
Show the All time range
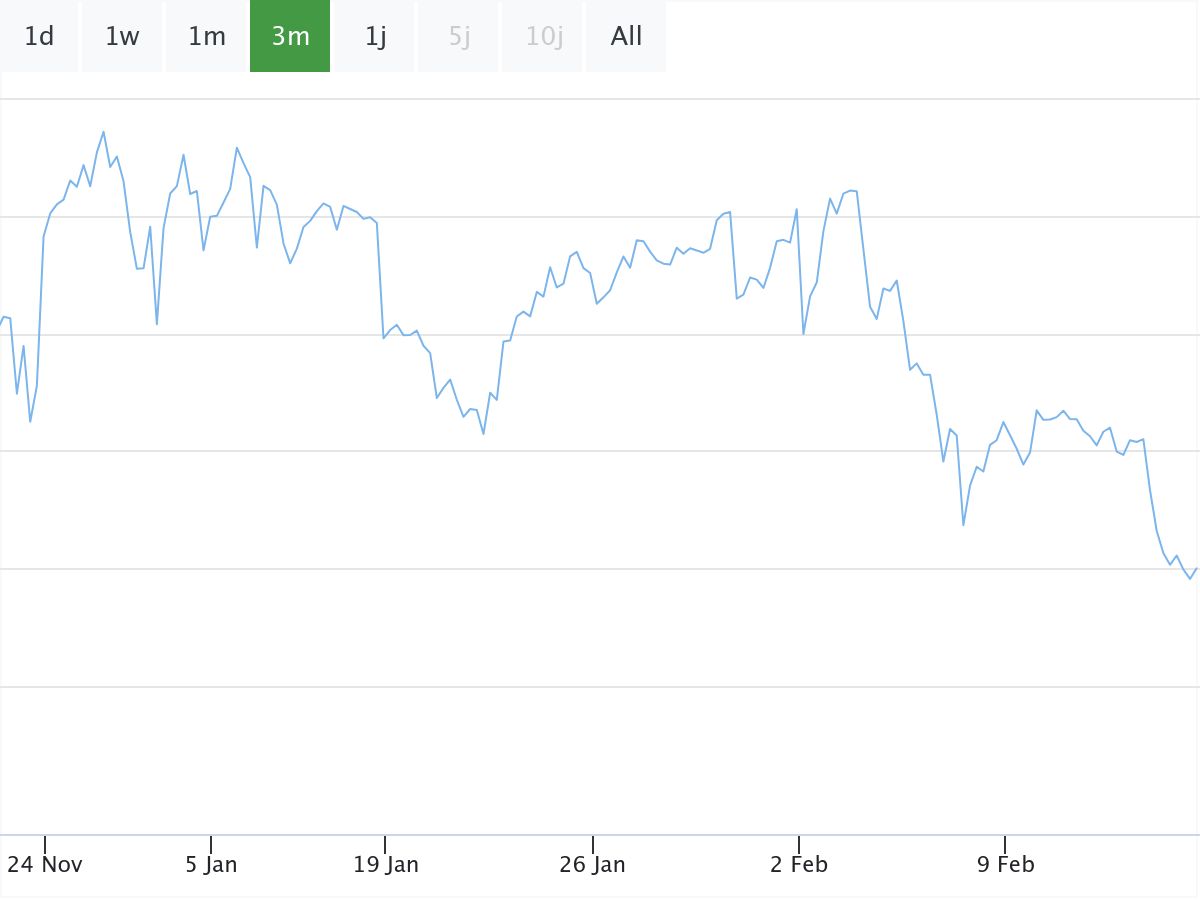(x=626, y=37)
